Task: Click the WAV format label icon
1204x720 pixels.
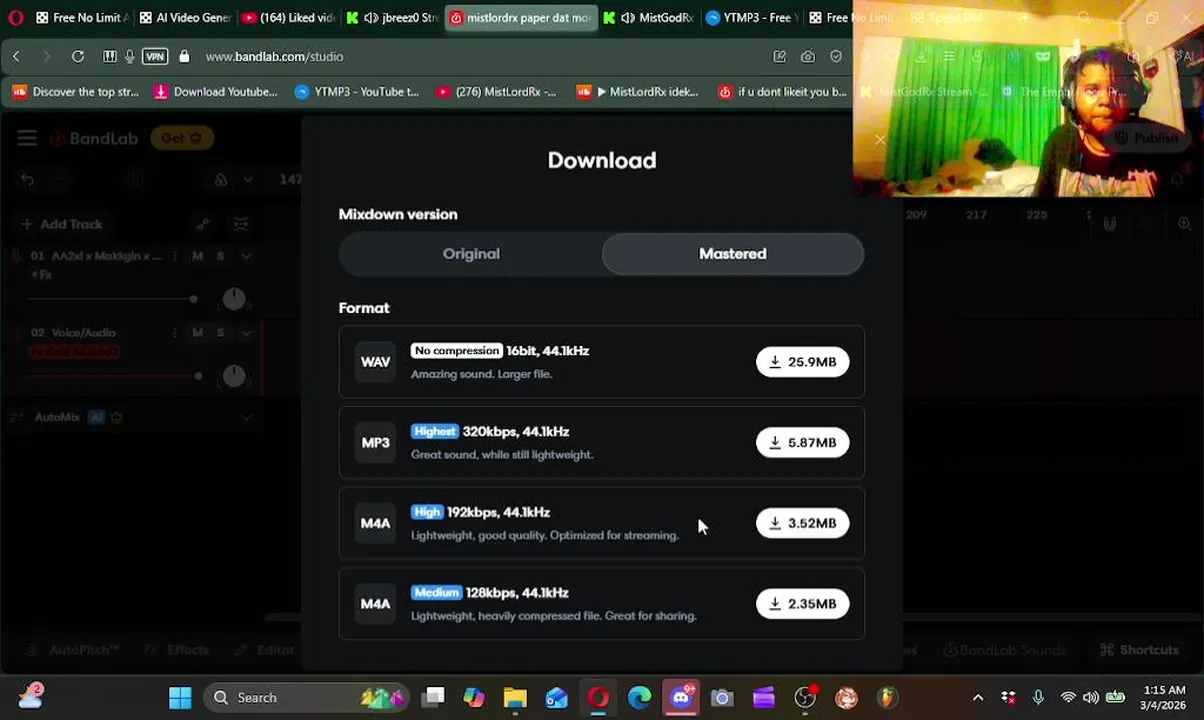Action: [375, 362]
